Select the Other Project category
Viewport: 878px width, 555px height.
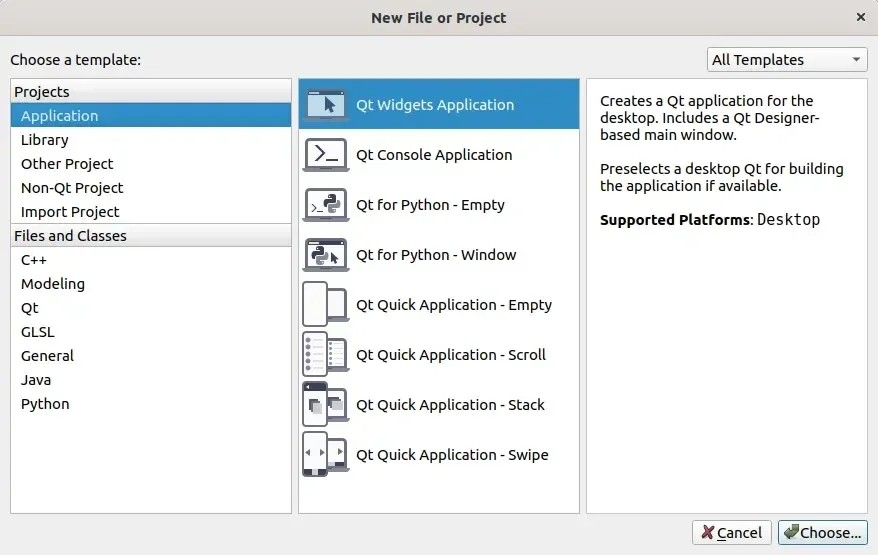tap(151, 164)
